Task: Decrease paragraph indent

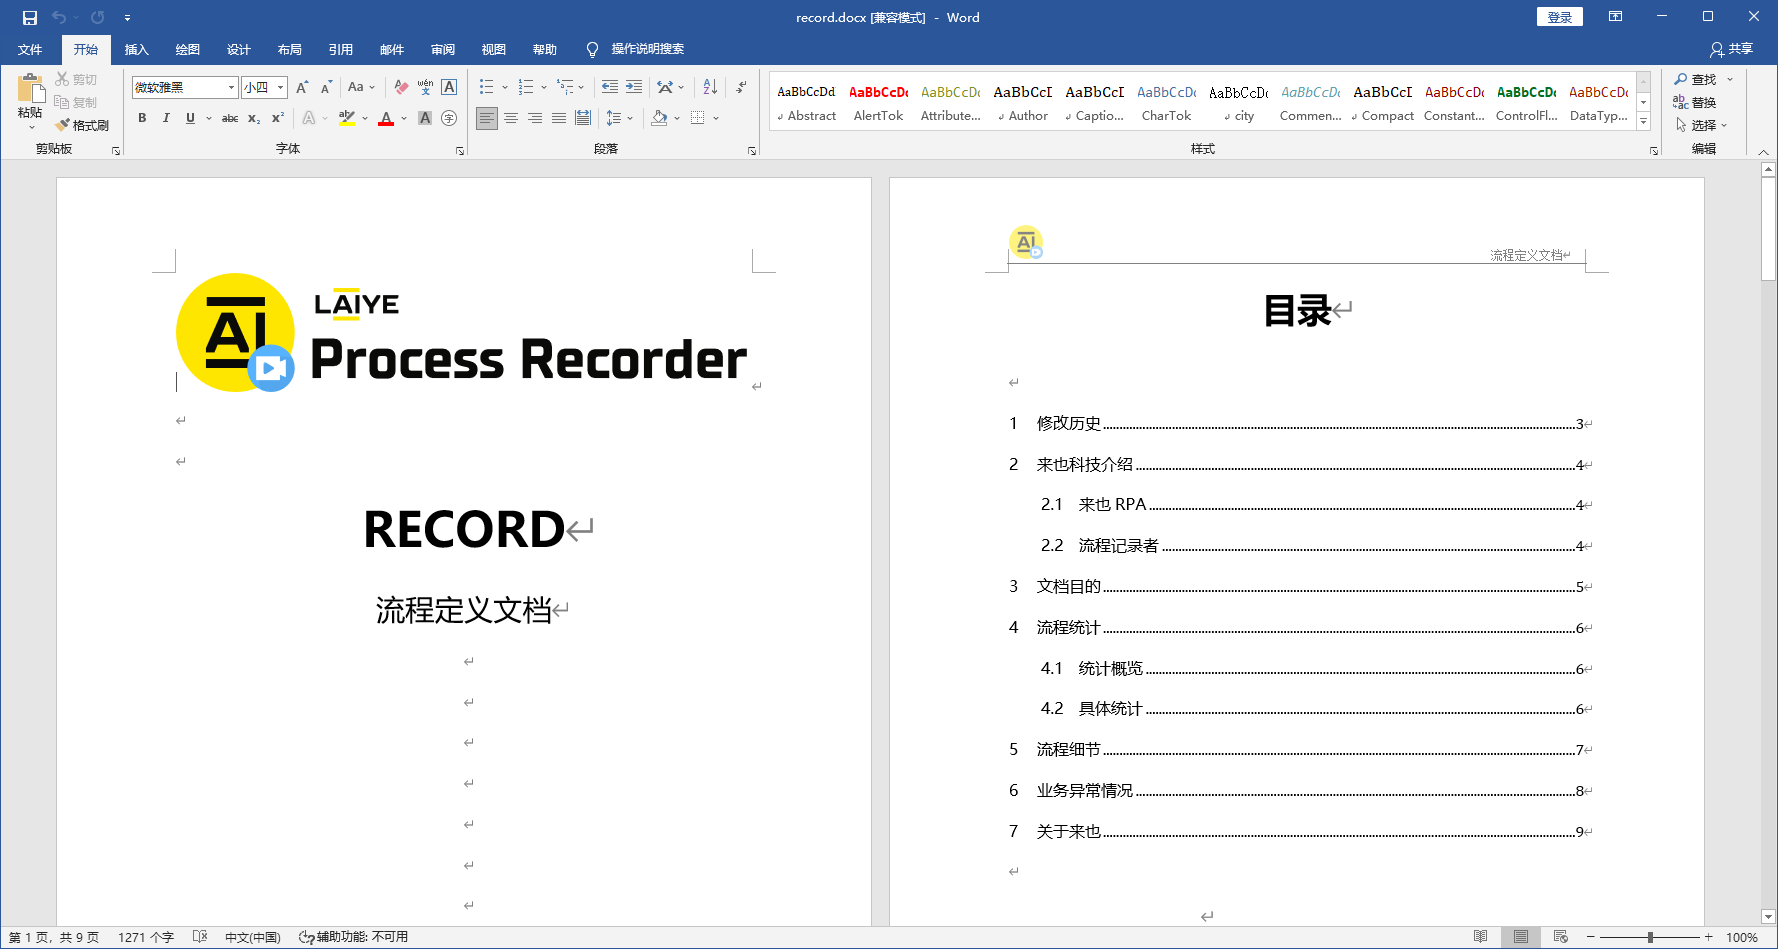Action: coord(610,87)
